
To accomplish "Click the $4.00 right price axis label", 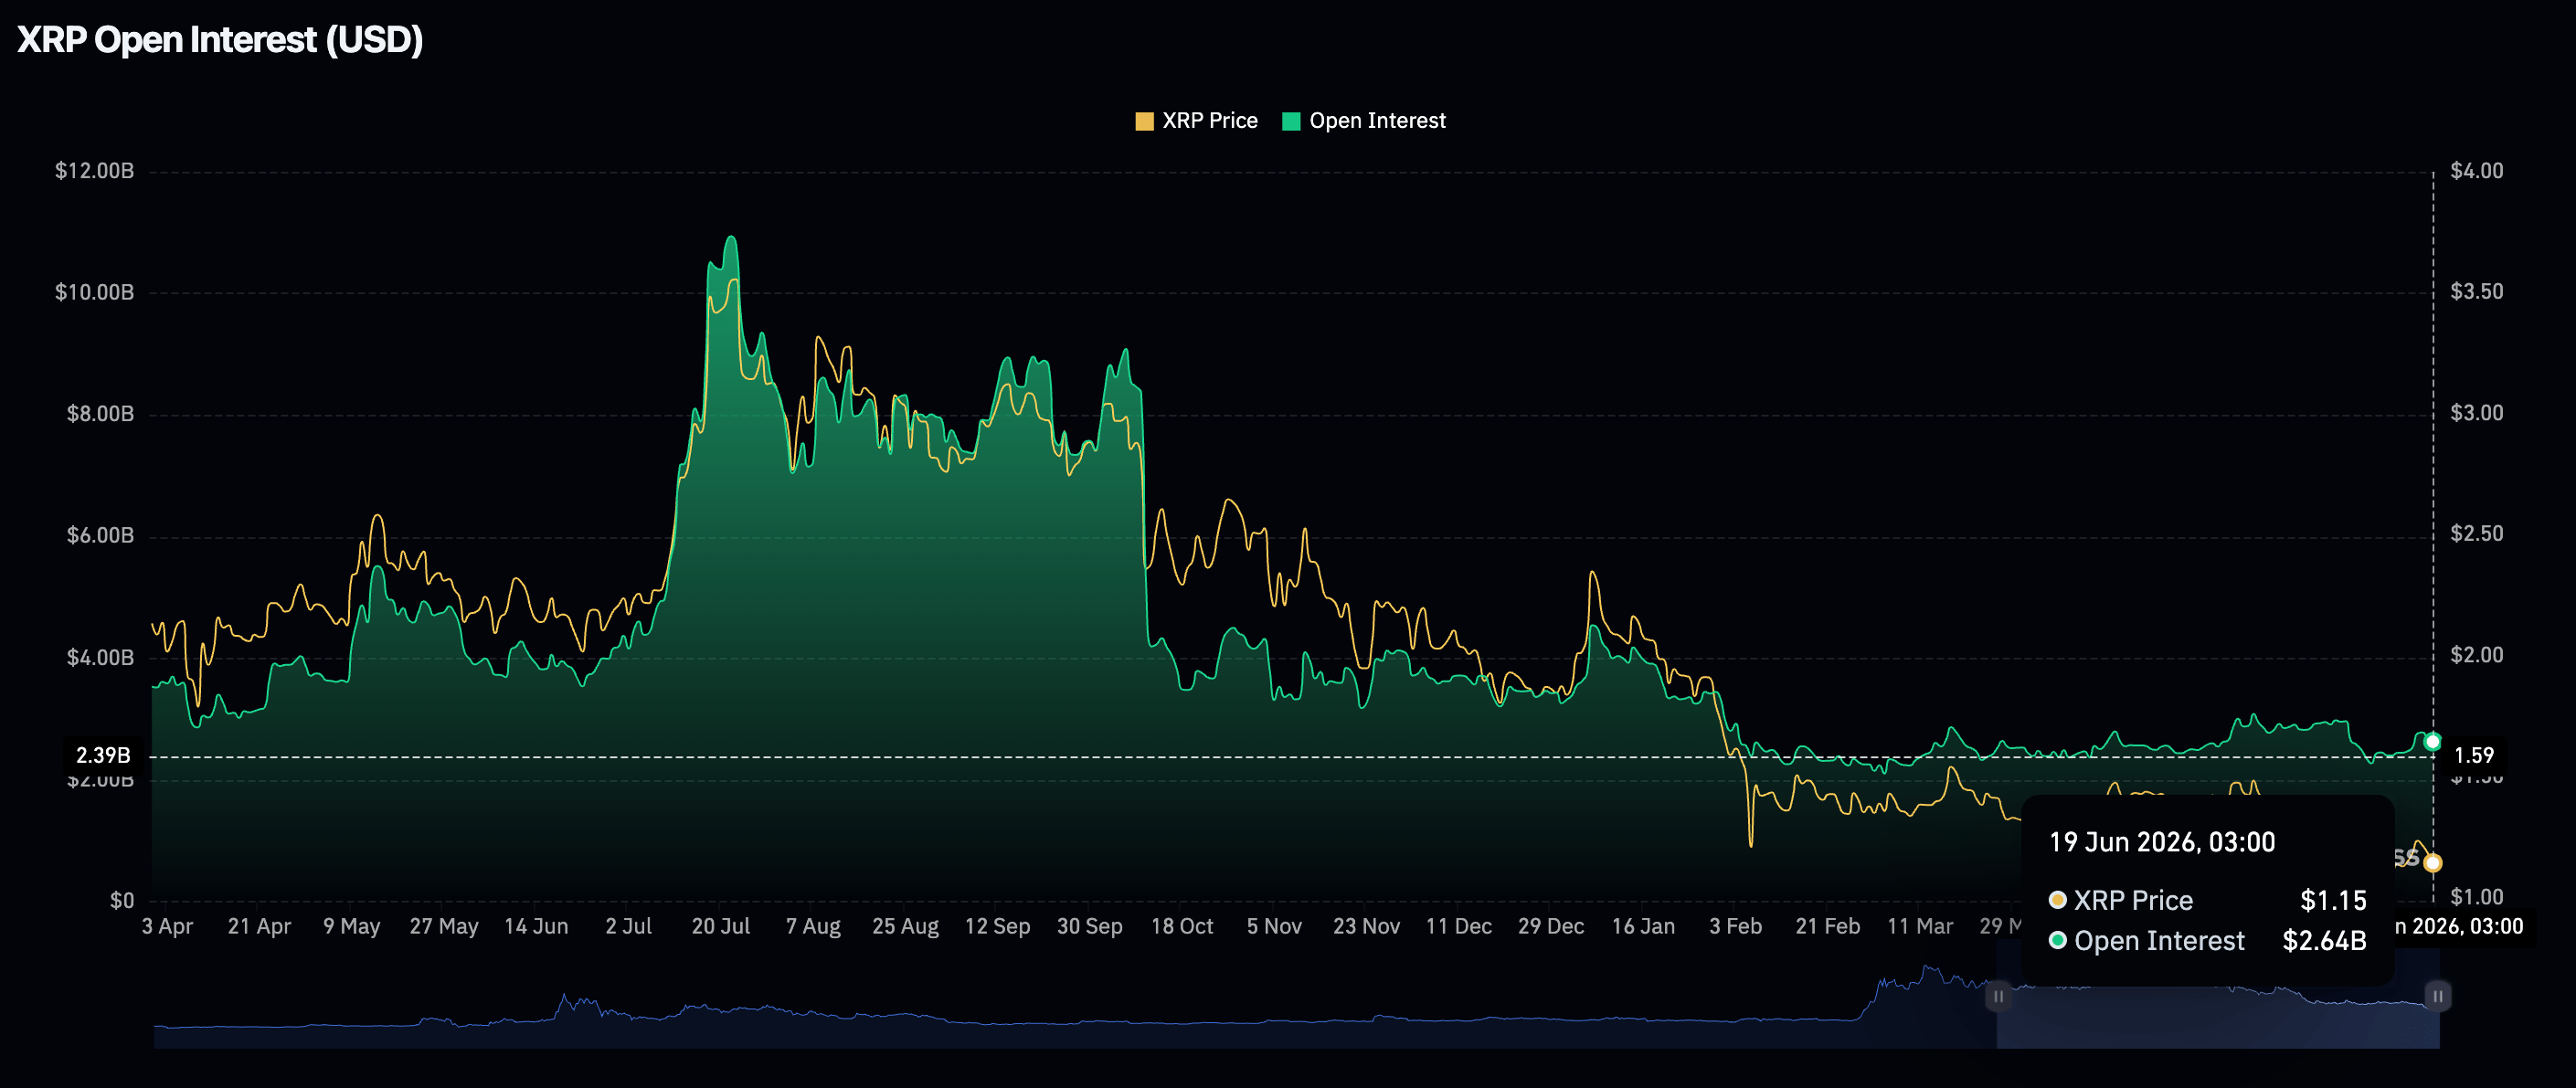I will click(x=2476, y=171).
